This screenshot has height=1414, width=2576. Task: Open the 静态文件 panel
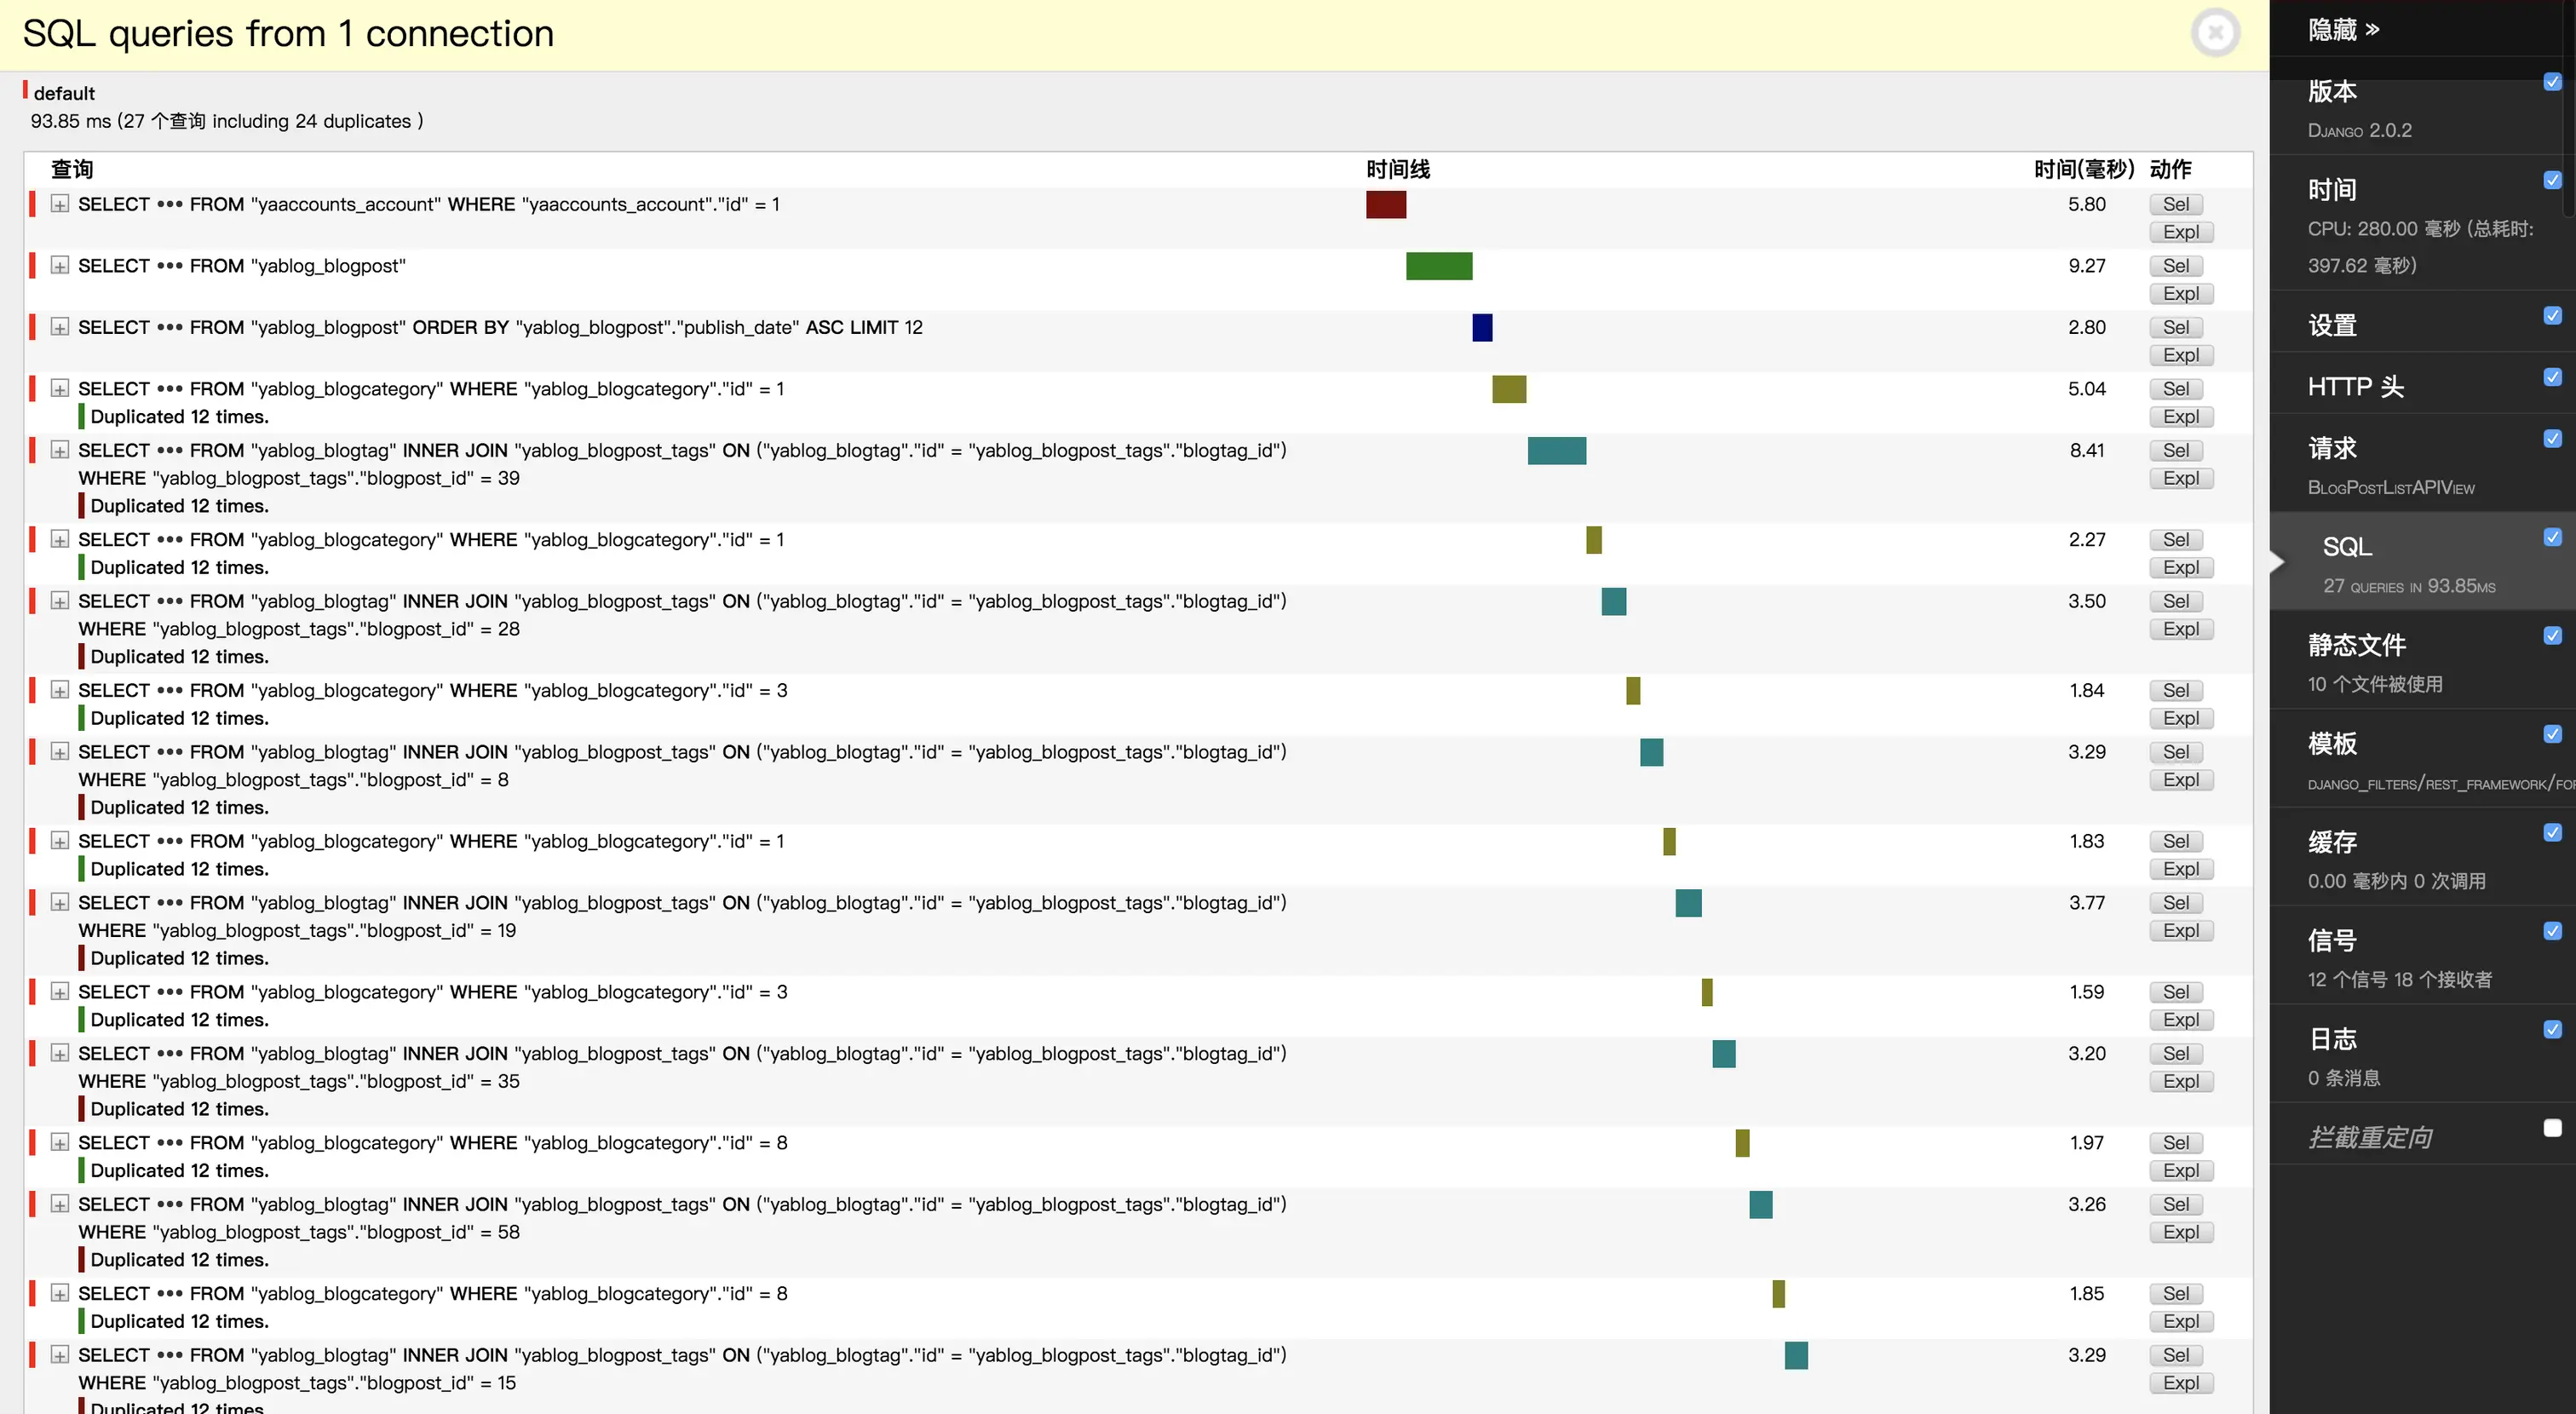(x=2356, y=645)
